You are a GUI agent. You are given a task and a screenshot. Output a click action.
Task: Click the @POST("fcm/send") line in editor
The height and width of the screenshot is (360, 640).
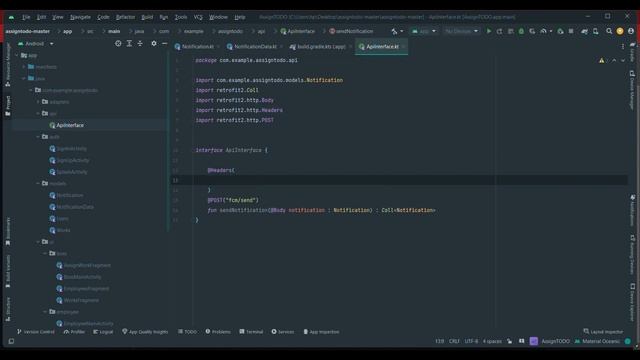(x=233, y=200)
